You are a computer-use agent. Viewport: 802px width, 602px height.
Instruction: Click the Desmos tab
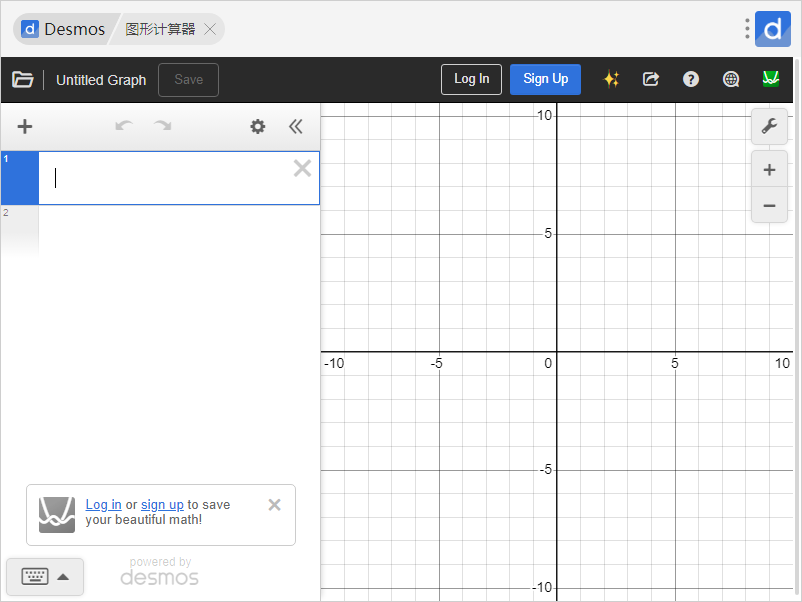[x=64, y=29]
